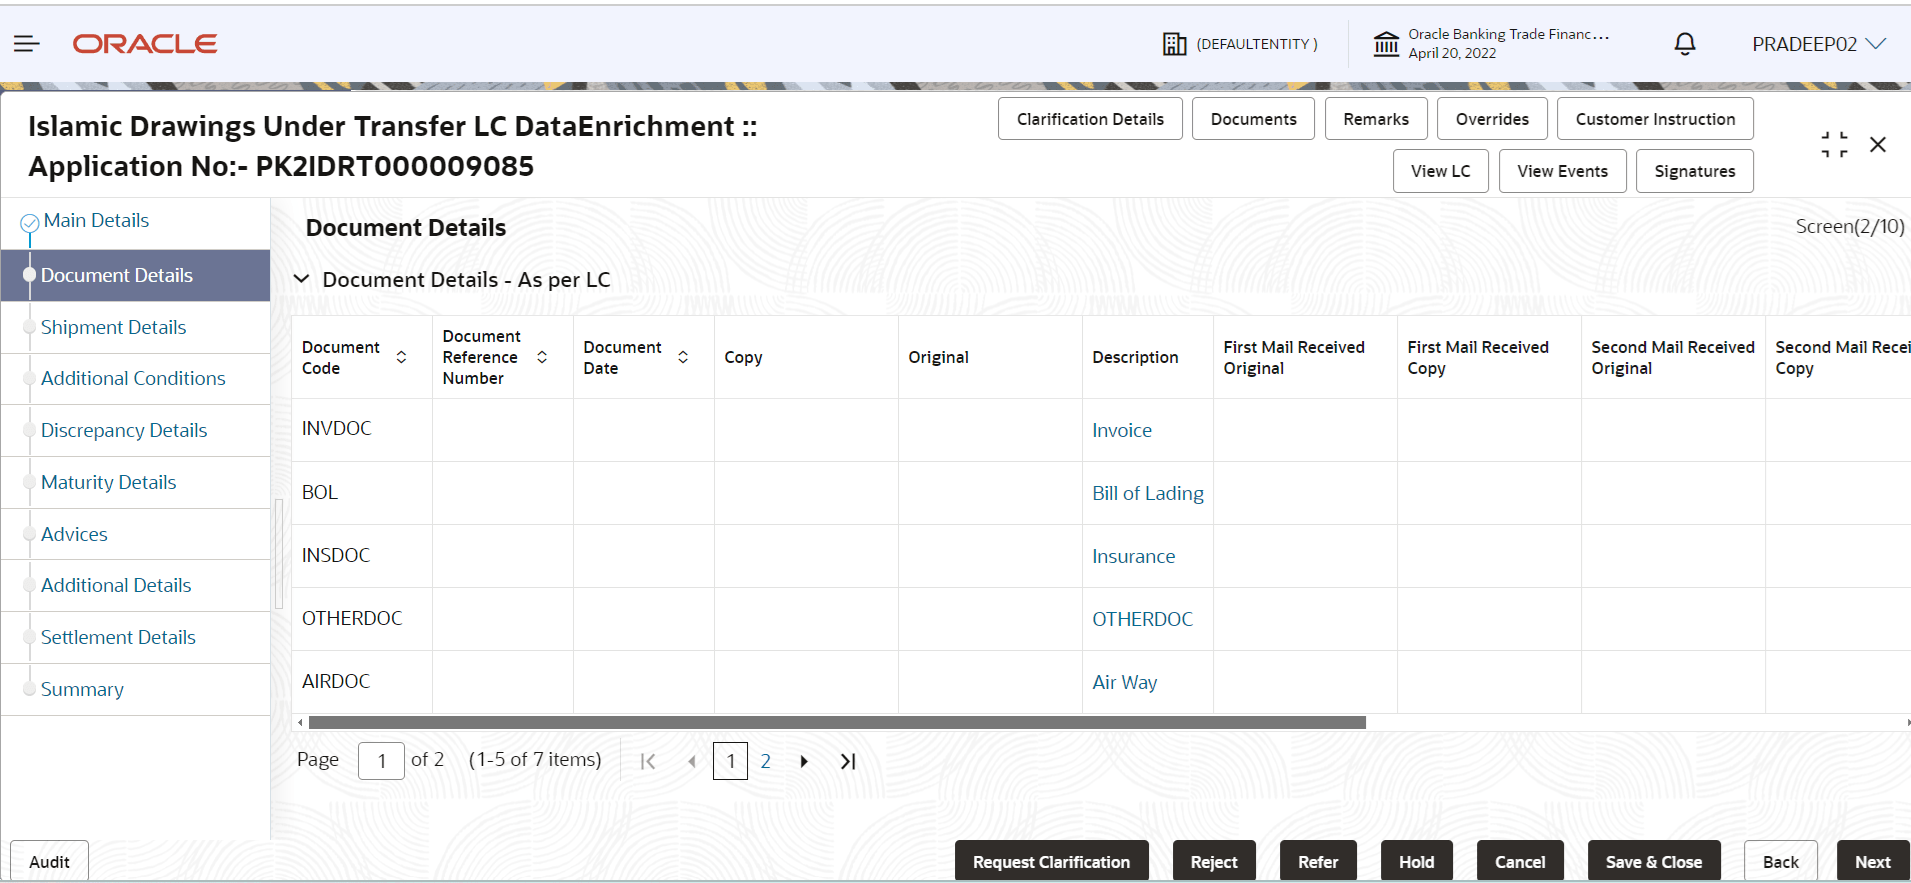The height and width of the screenshot is (883, 1911).
Task: Click the Documents button
Action: pyautogui.click(x=1253, y=119)
